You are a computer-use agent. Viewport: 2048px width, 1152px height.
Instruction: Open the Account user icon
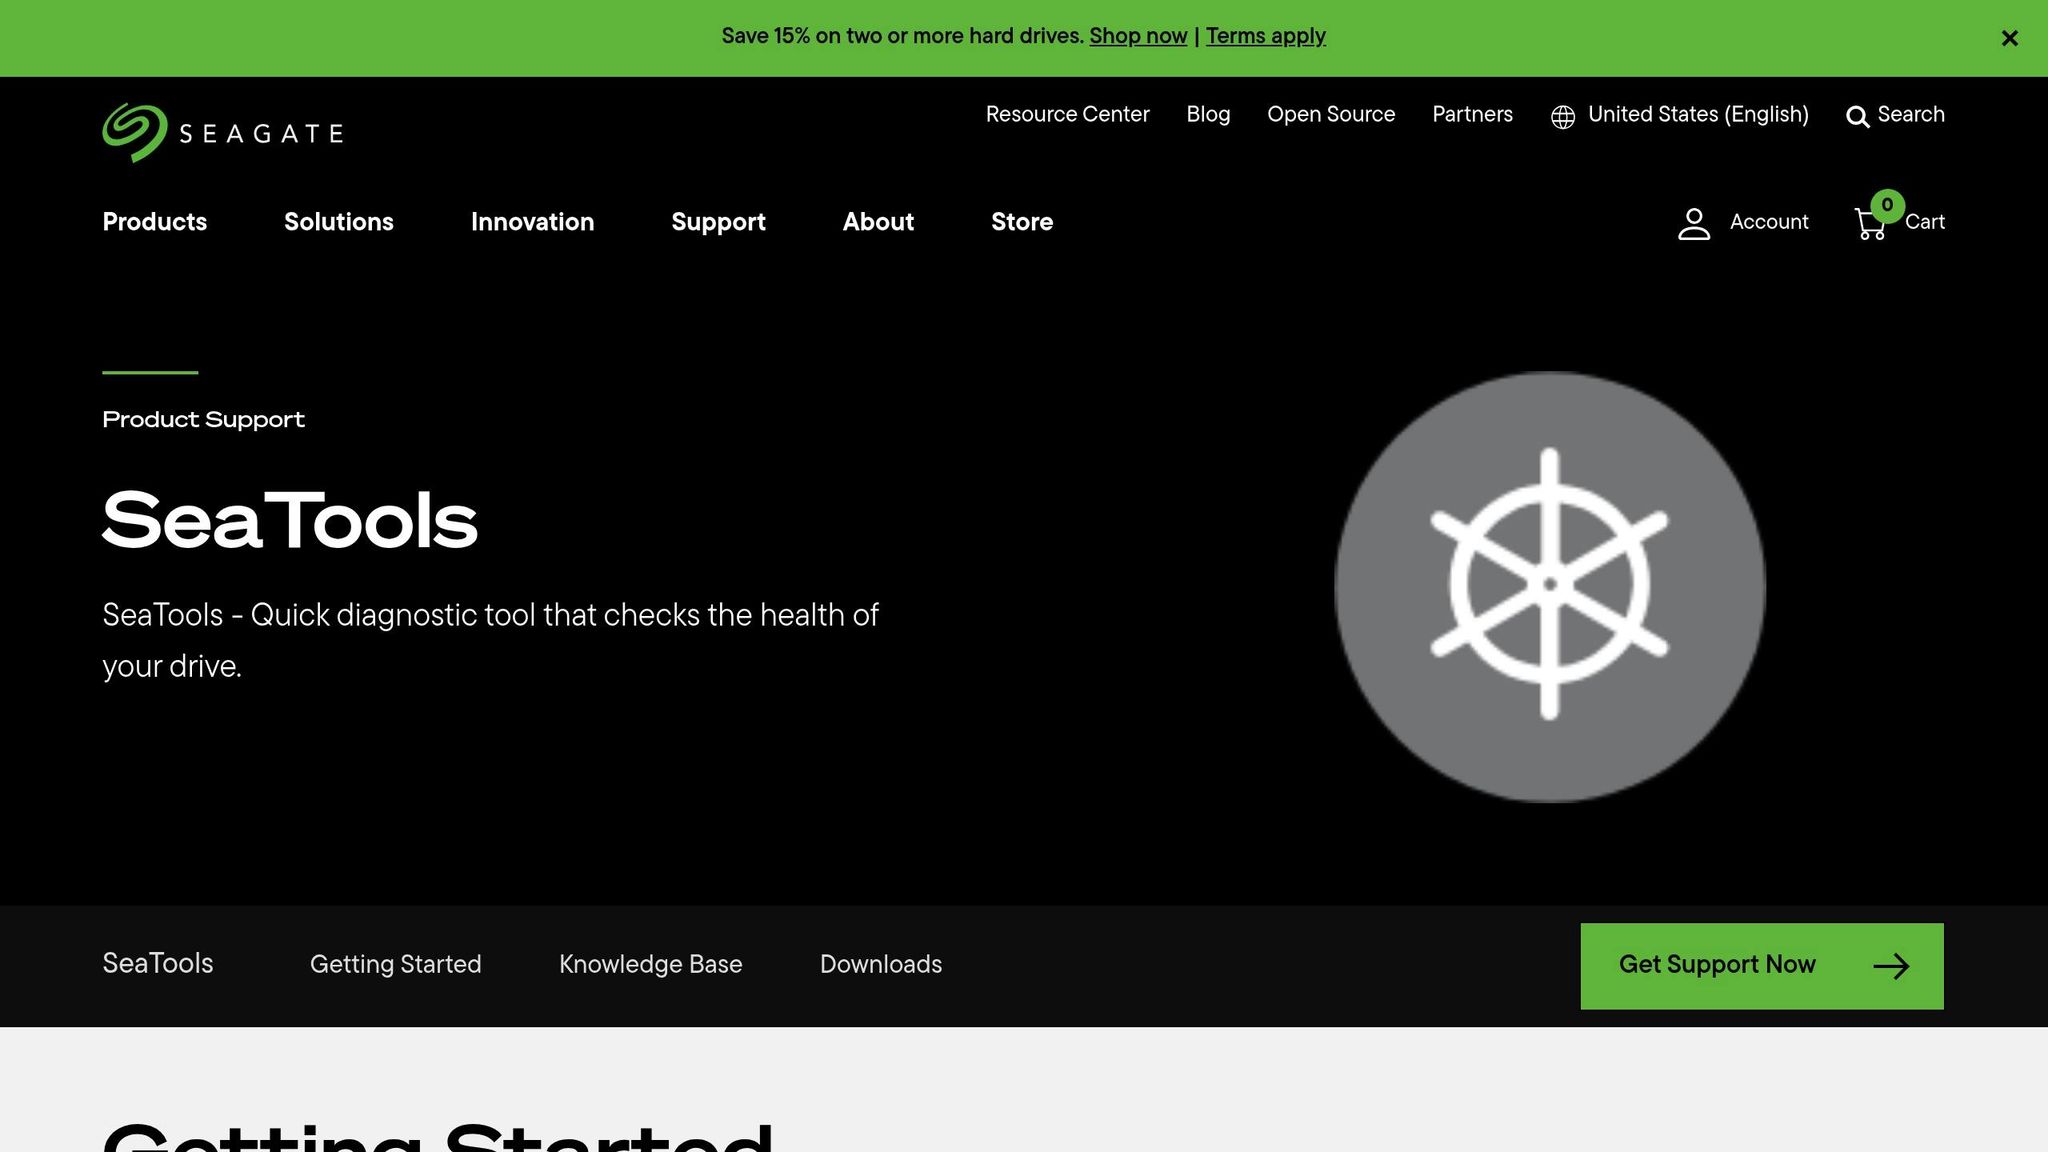(1693, 223)
